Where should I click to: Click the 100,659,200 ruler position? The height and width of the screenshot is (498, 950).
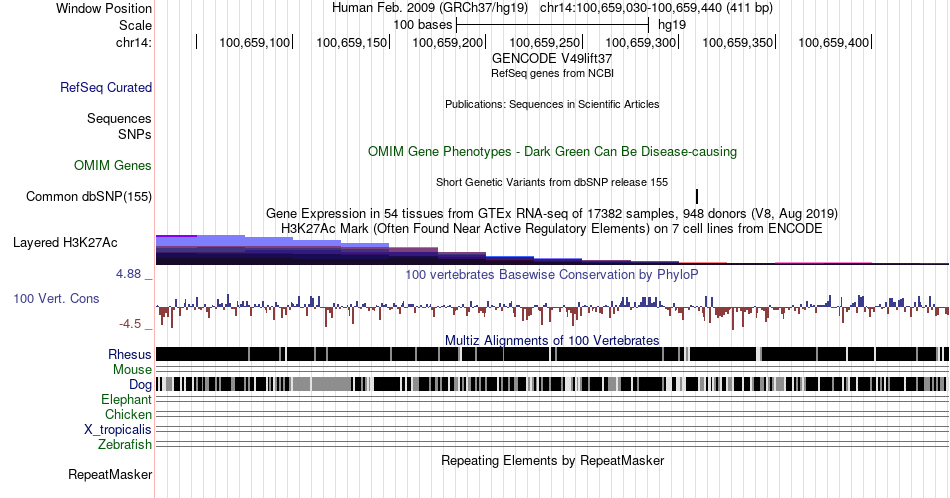point(448,42)
